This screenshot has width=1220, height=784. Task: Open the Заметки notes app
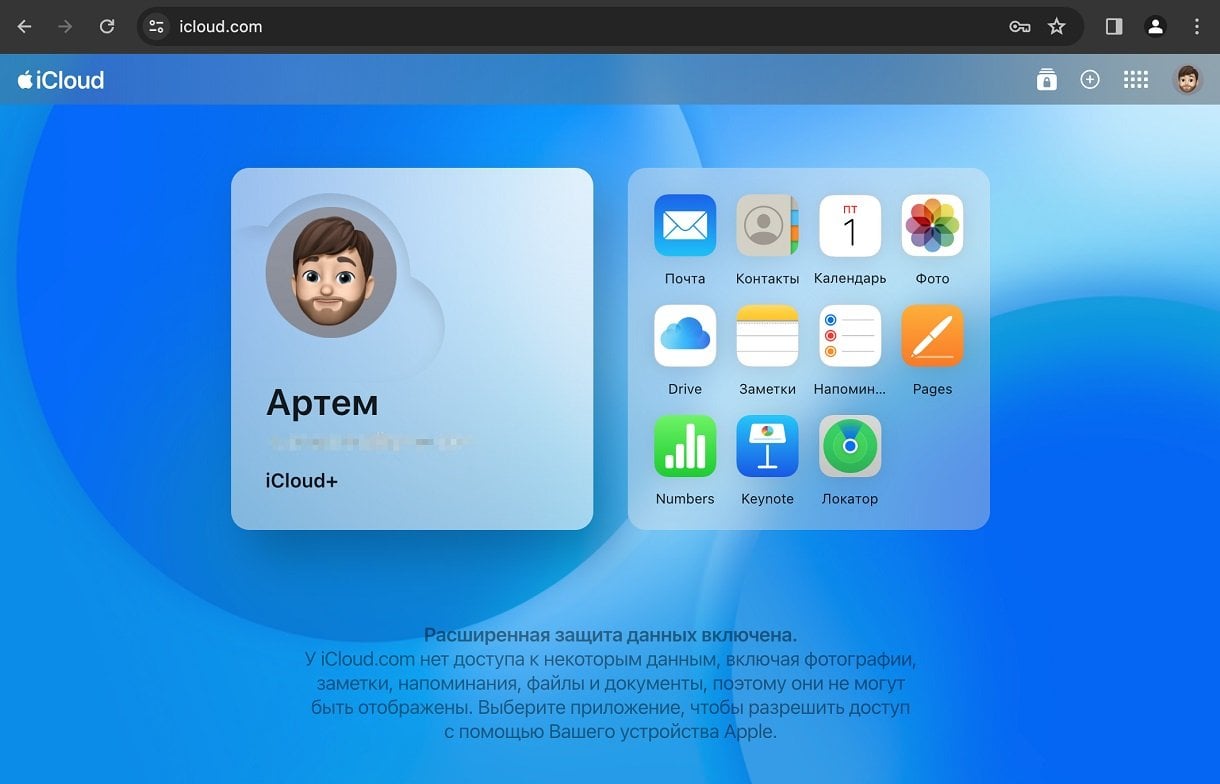pyautogui.click(x=767, y=336)
